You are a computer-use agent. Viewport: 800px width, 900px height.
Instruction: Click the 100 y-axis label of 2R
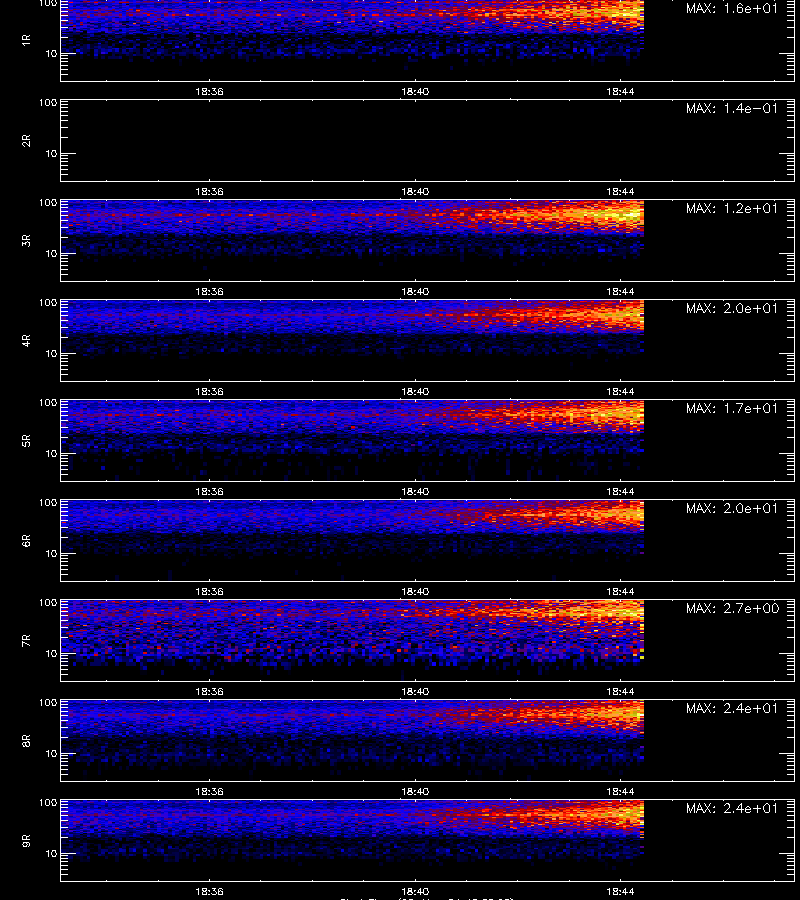(x=48, y=103)
